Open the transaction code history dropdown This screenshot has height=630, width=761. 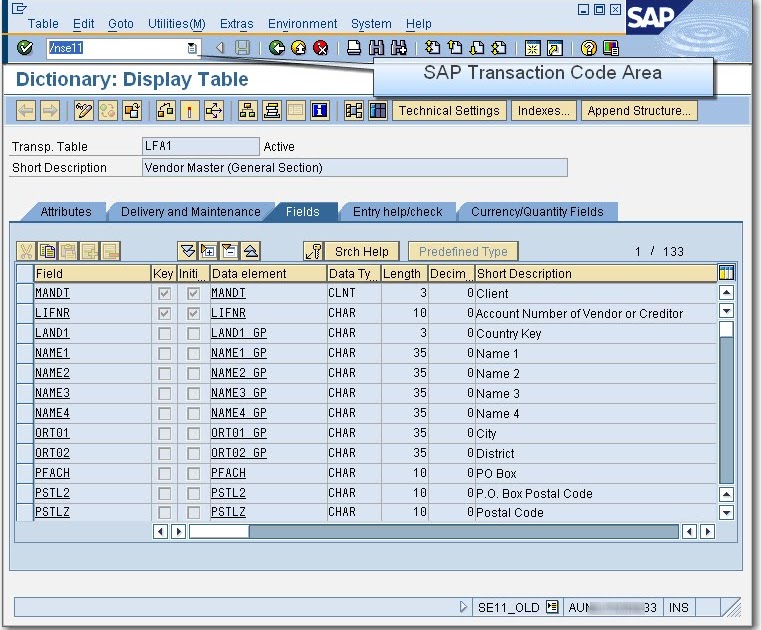click(192, 48)
